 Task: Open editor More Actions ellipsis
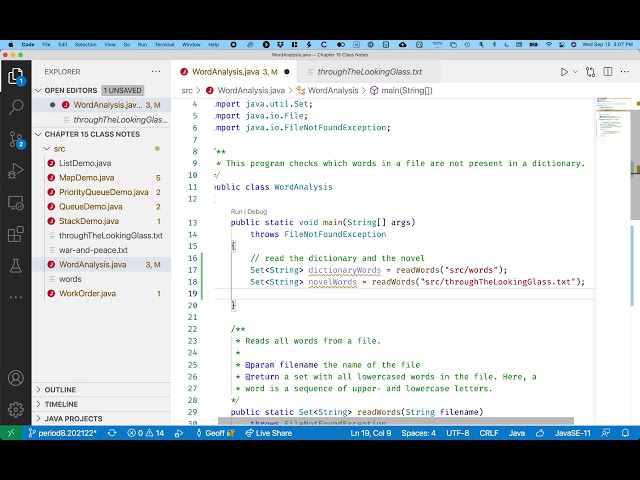(624, 72)
